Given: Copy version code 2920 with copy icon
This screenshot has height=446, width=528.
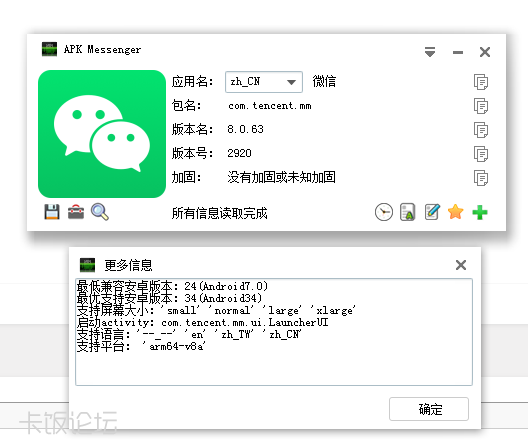Looking at the screenshot, I should [x=481, y=154].
